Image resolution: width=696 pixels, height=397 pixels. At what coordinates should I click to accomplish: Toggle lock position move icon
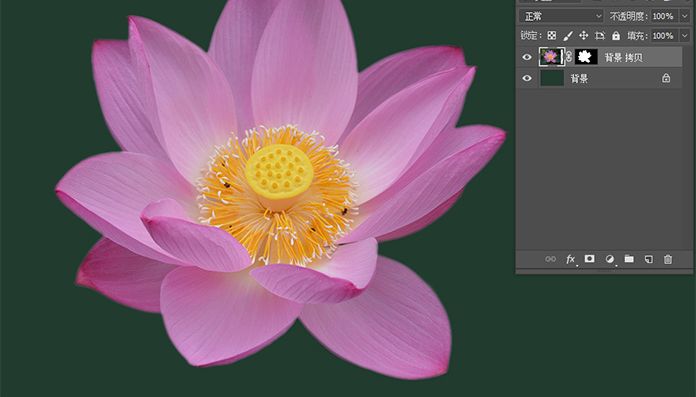click(584, 36)
